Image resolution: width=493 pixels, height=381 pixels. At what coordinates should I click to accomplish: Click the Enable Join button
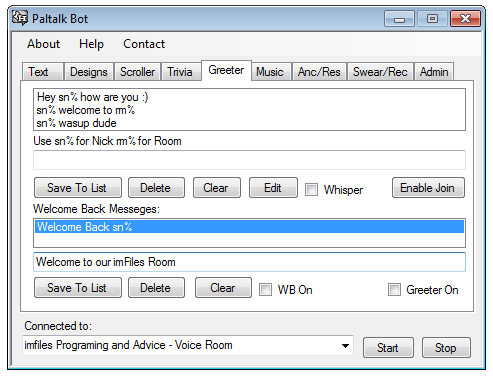coord(428,188)
